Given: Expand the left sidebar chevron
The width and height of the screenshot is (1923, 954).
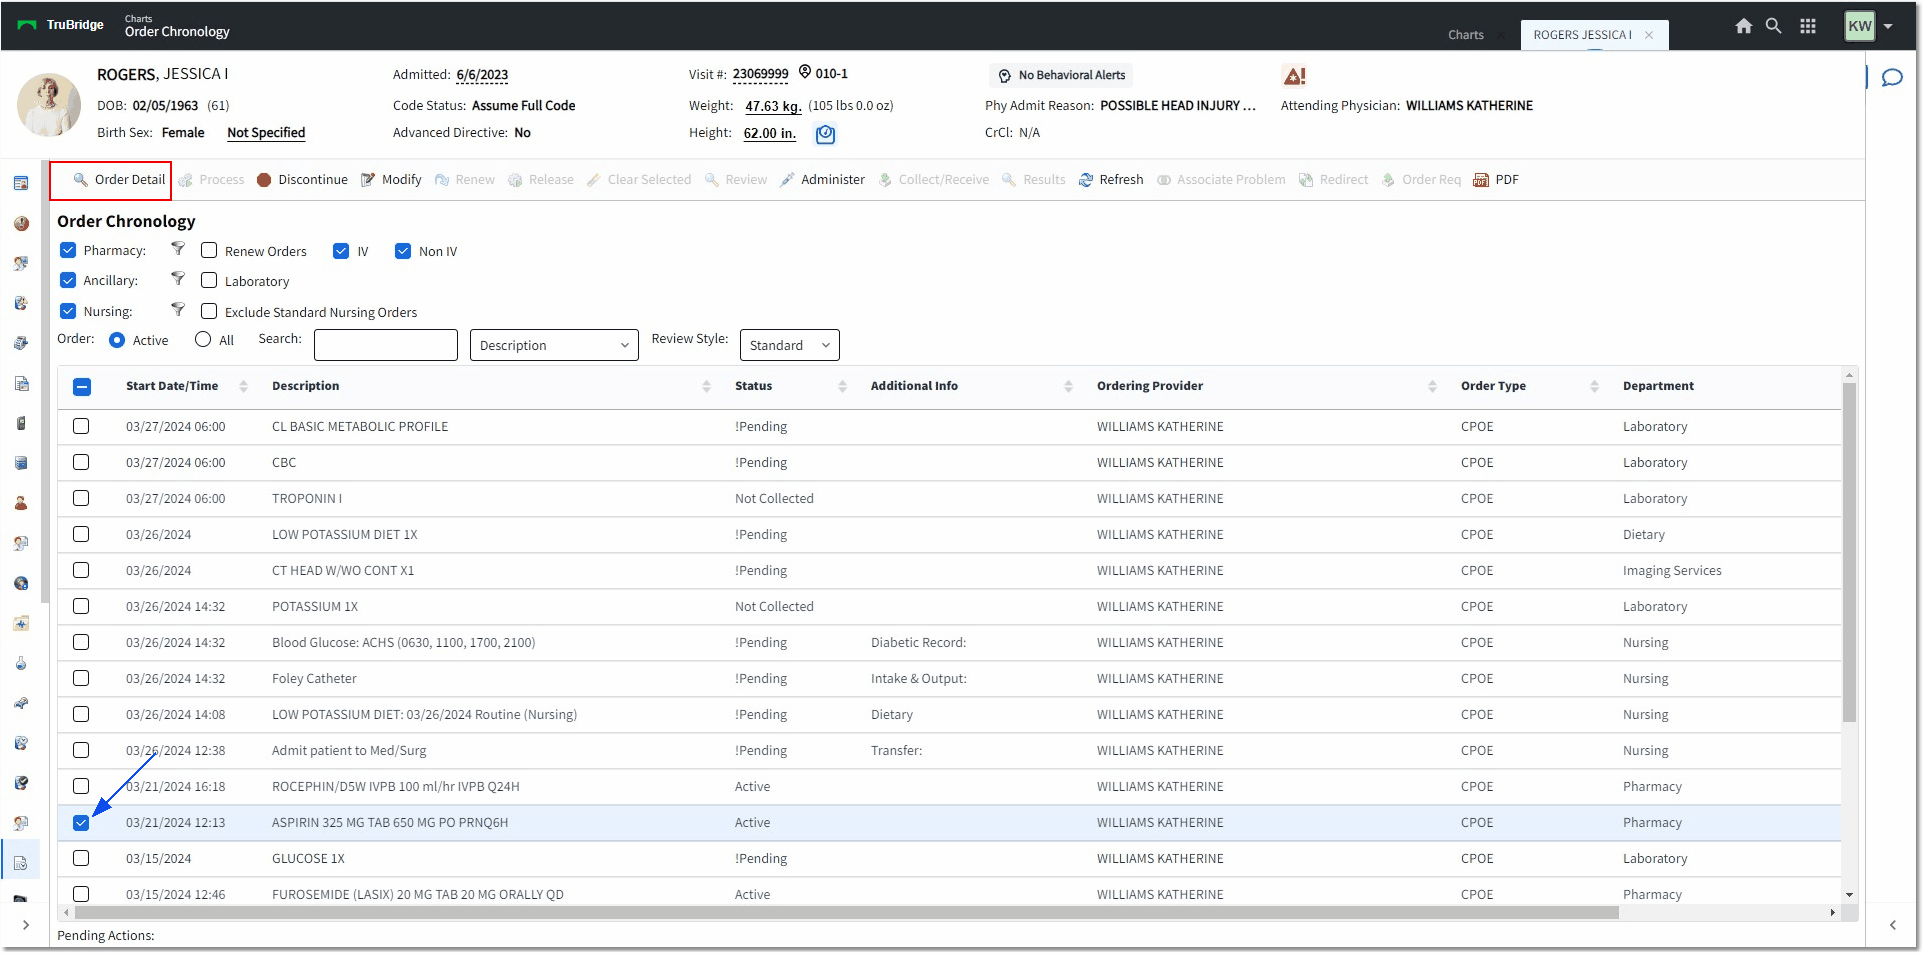Looking at the screenshot, I should (x=25, y=925).
